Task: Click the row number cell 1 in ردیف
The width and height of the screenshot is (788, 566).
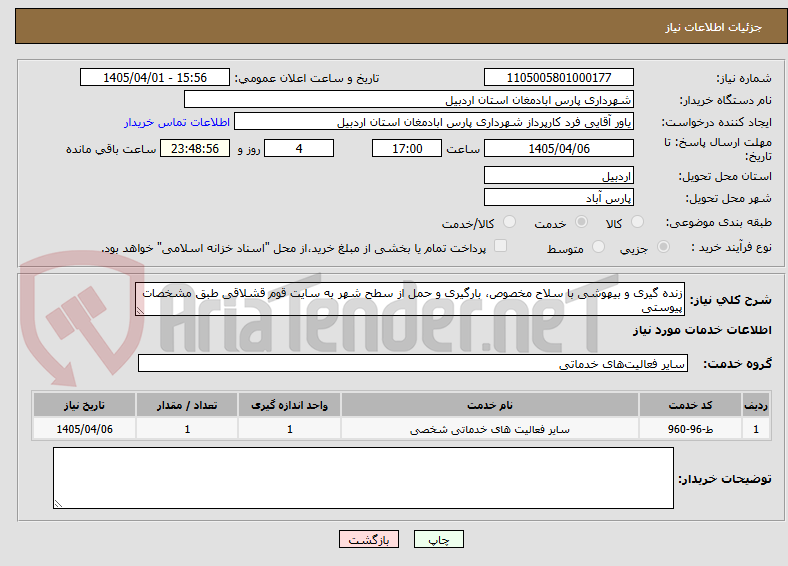Action: (x=756, y=429)
